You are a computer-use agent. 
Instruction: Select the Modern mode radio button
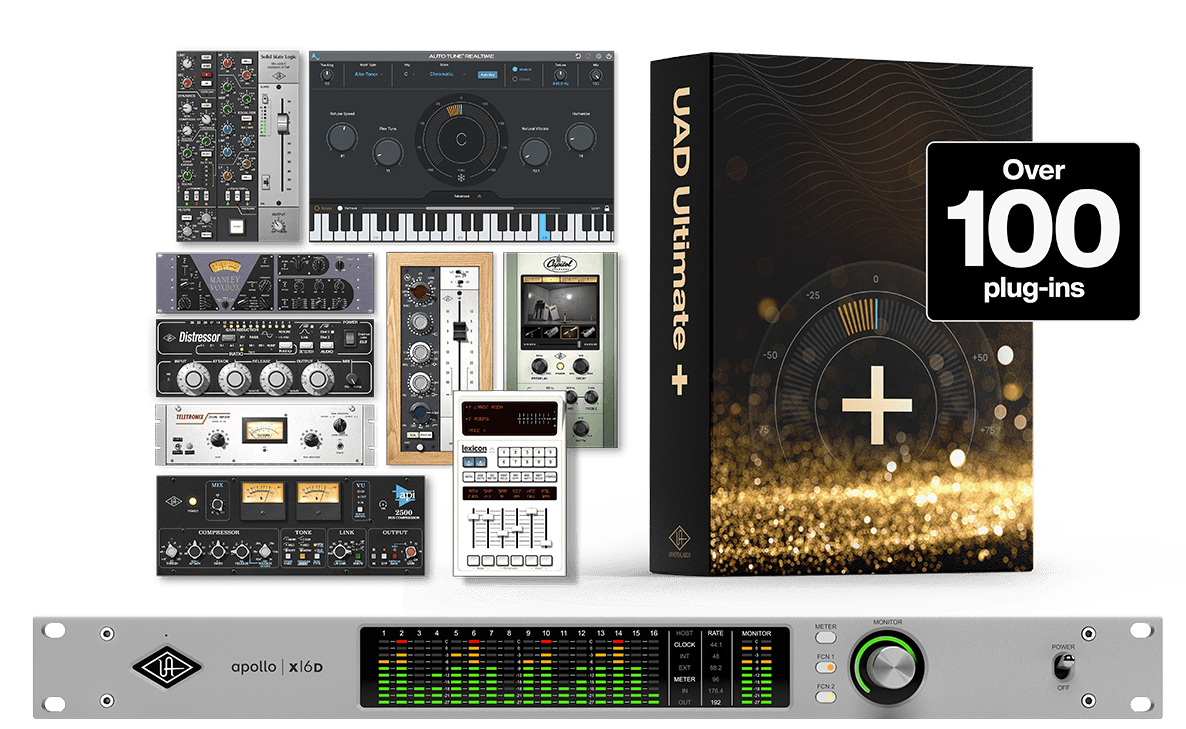(515, 69)
